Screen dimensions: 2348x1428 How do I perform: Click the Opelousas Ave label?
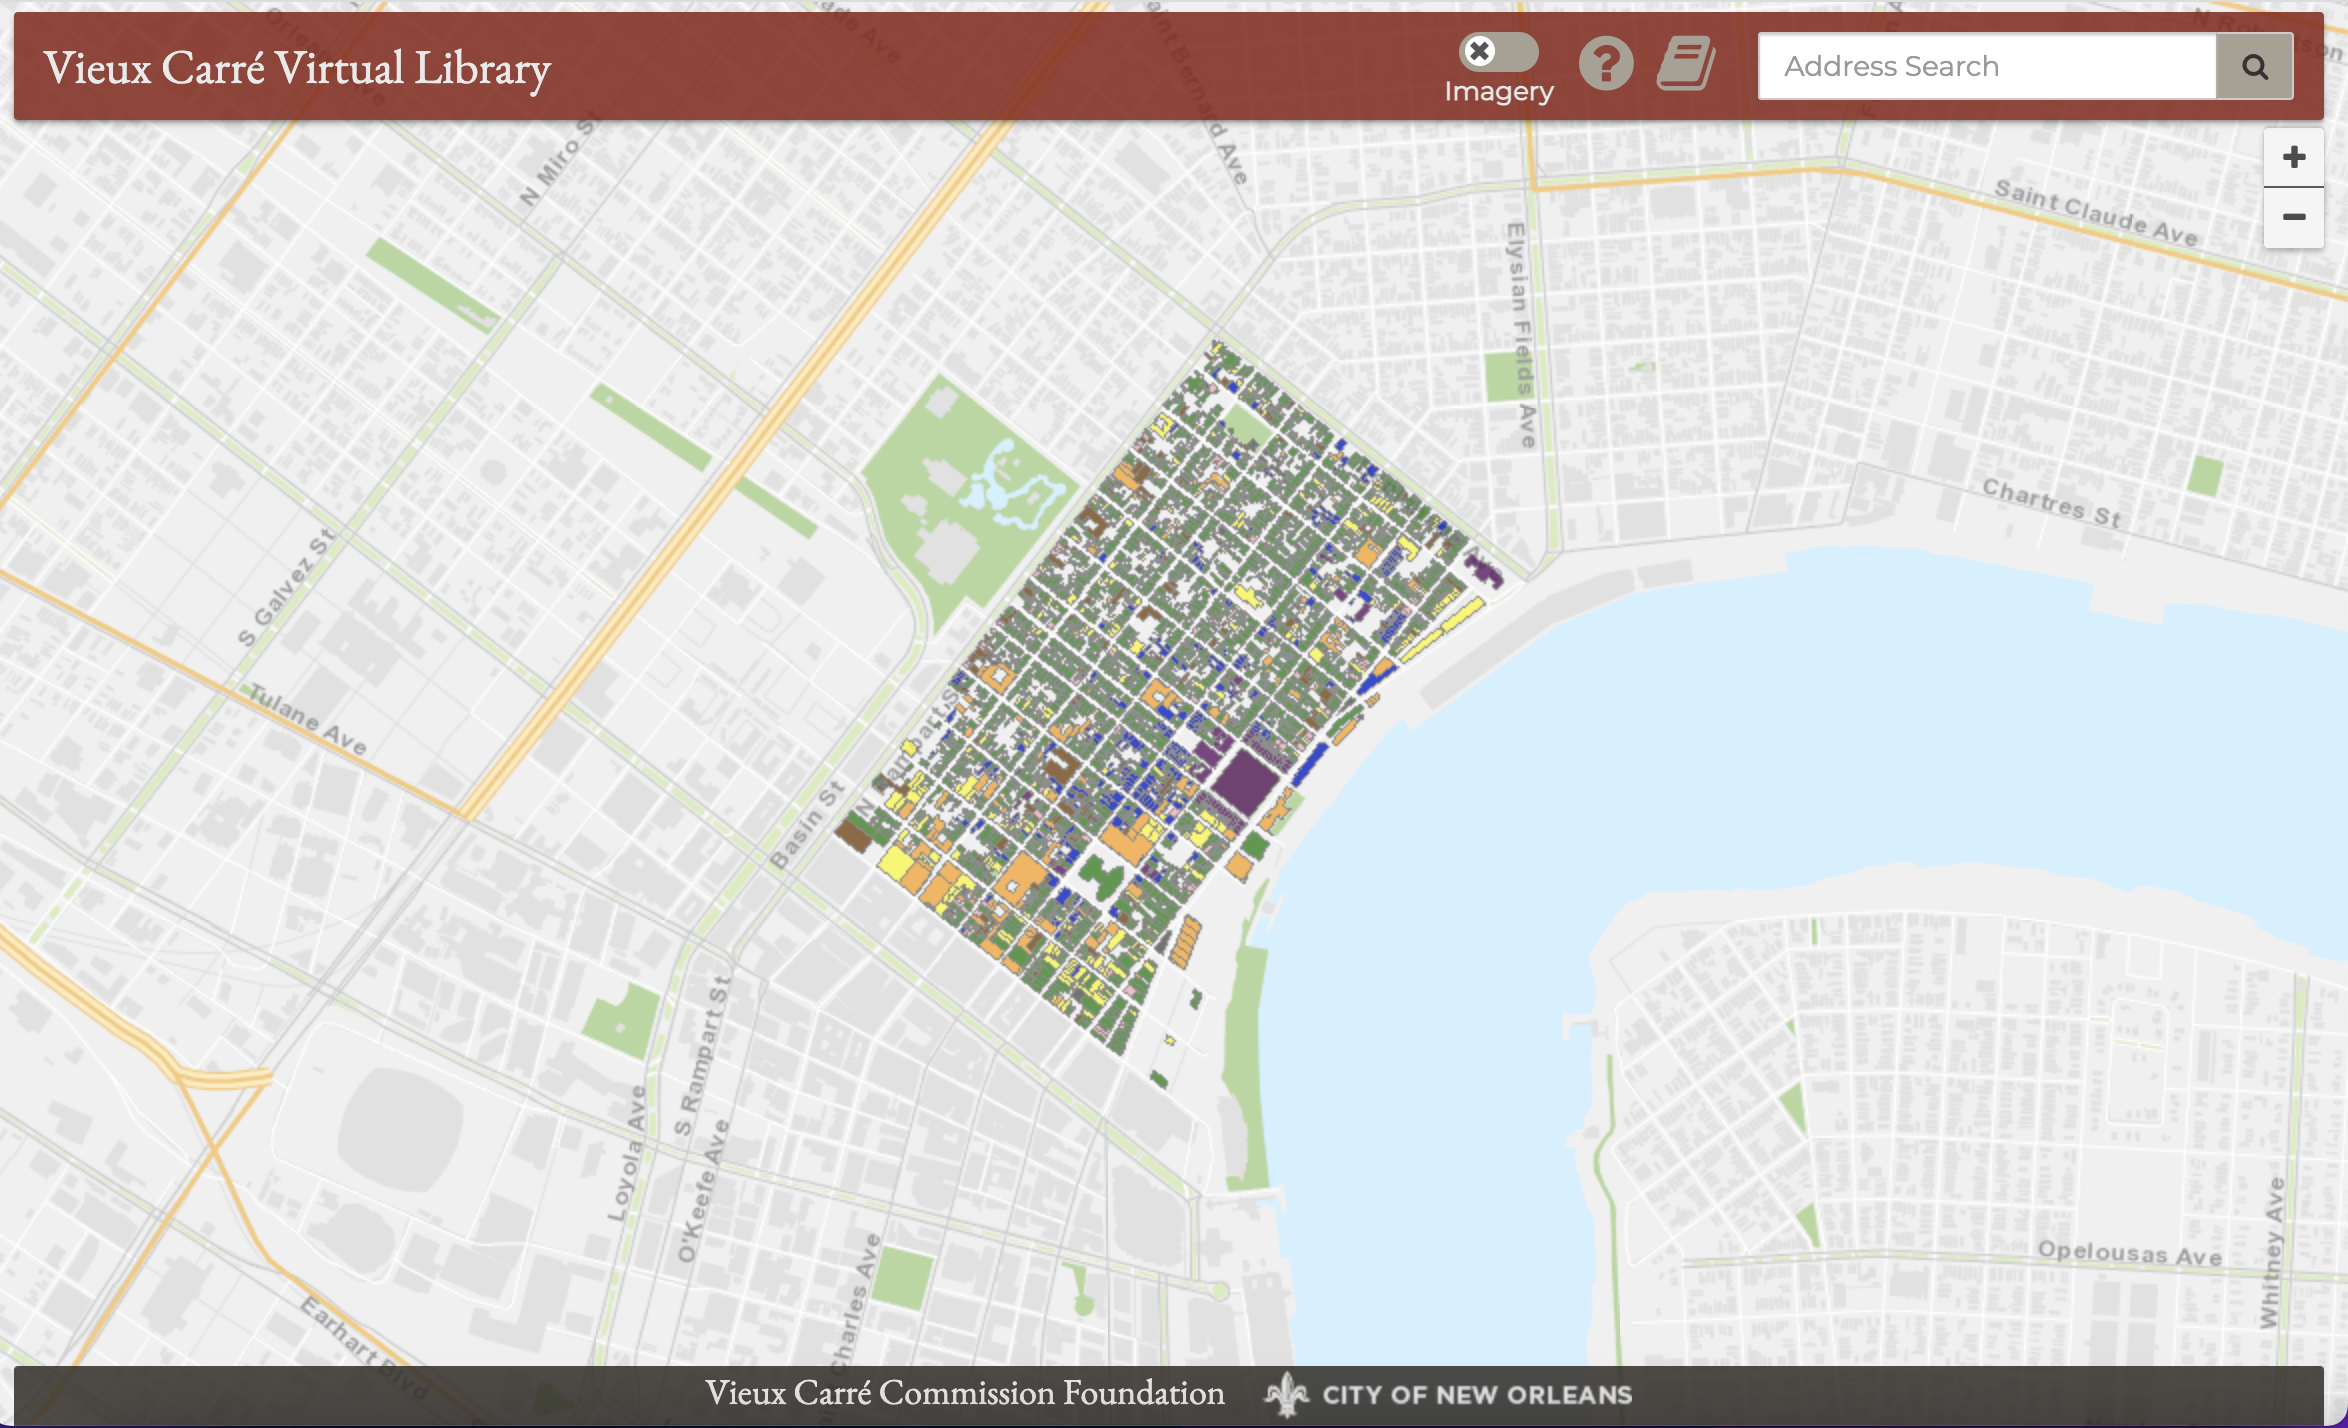click(2130, 1253)
